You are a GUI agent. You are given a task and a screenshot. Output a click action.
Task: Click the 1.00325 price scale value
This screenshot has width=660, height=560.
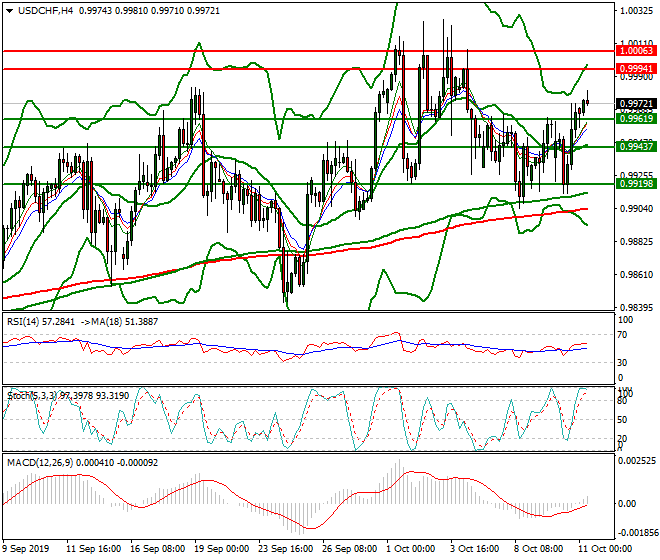[637, 11]
